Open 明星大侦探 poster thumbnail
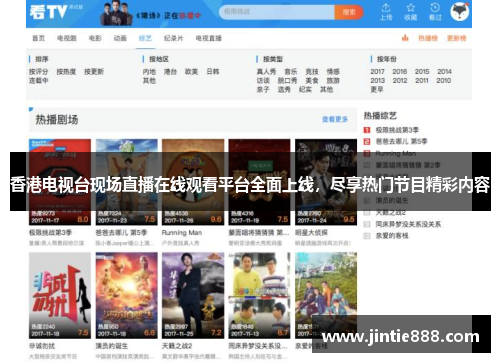 point(326,182)
